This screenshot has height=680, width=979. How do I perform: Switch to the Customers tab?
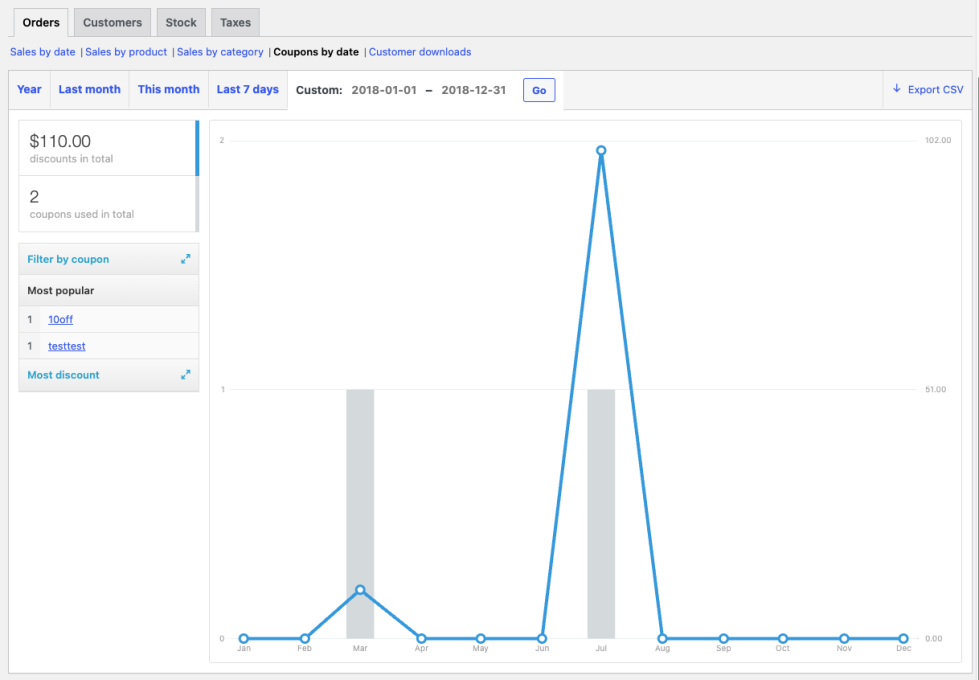[x=112, y=22]
